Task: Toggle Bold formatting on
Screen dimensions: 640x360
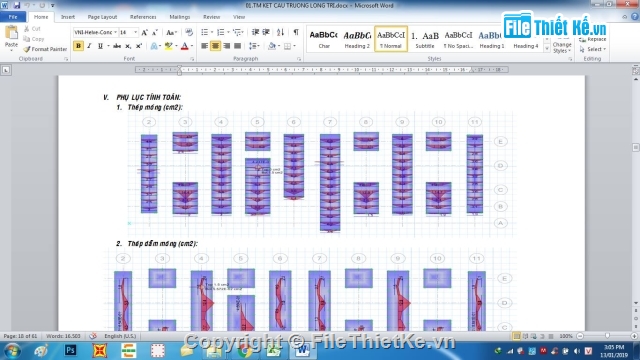Action: click(78, 46)
